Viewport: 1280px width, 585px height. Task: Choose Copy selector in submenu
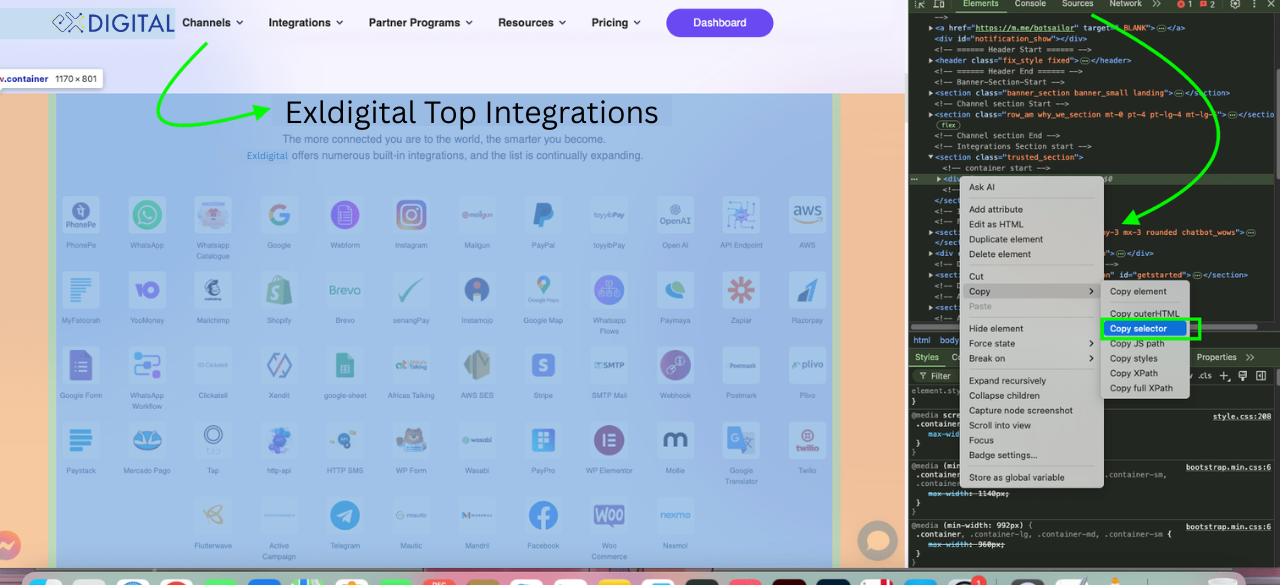(x=1145, y=328)
